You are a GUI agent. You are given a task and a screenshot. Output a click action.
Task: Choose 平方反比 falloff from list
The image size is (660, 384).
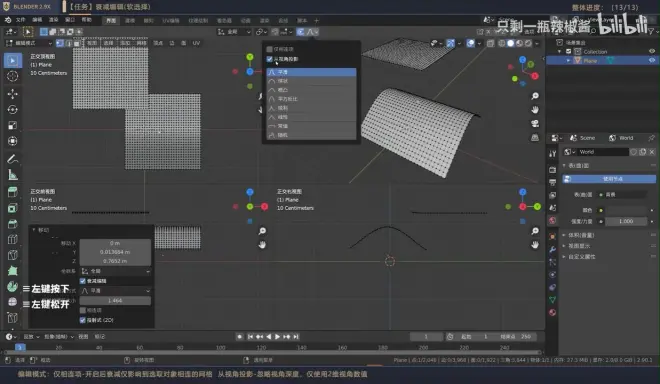311,99
